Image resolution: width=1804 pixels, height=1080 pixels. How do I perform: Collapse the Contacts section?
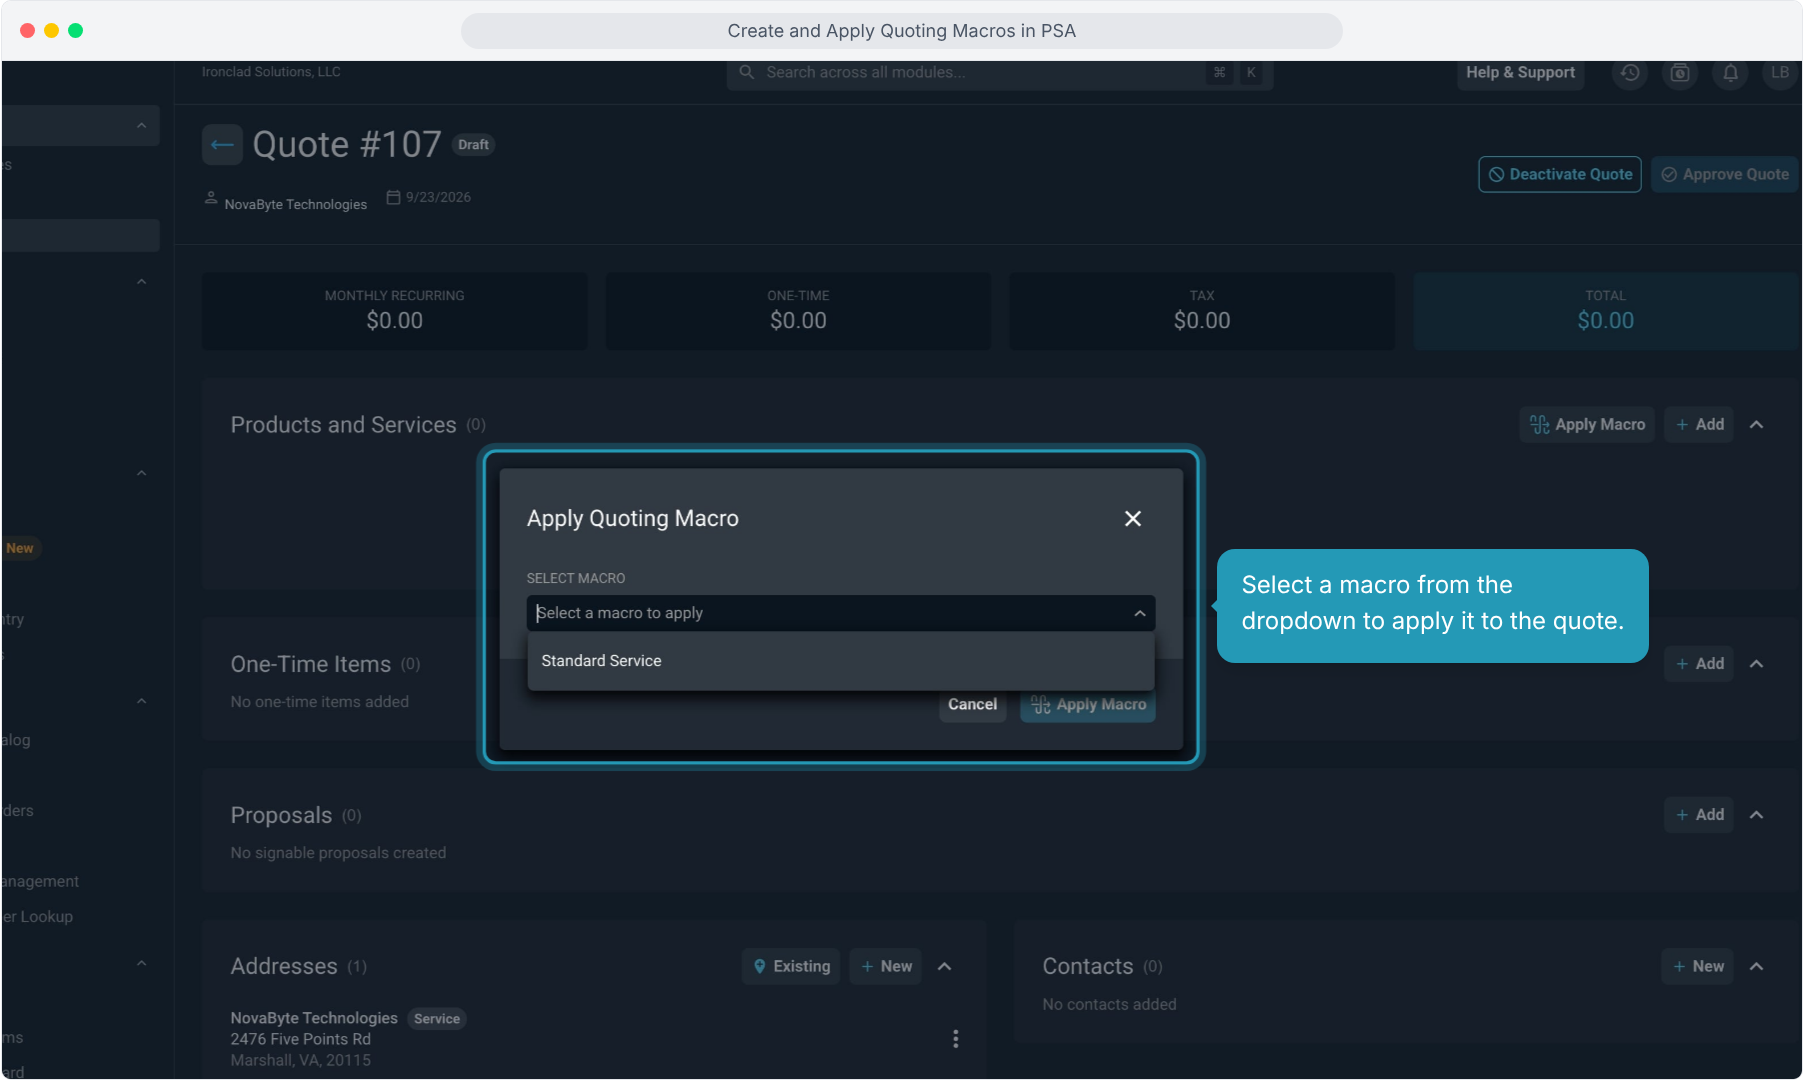1757,967
